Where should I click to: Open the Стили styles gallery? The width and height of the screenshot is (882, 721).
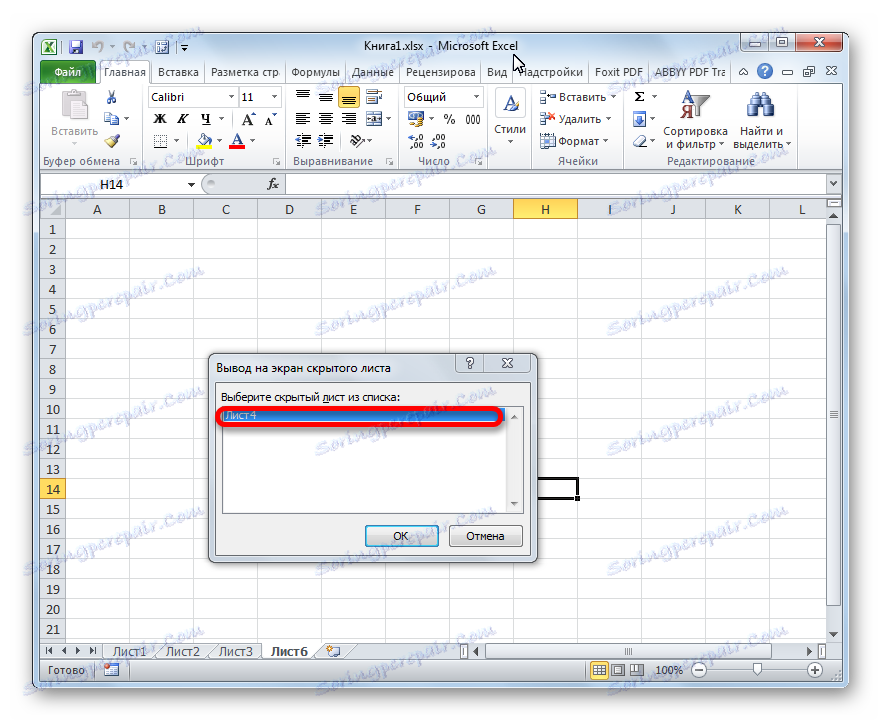[x=510, y=117]
